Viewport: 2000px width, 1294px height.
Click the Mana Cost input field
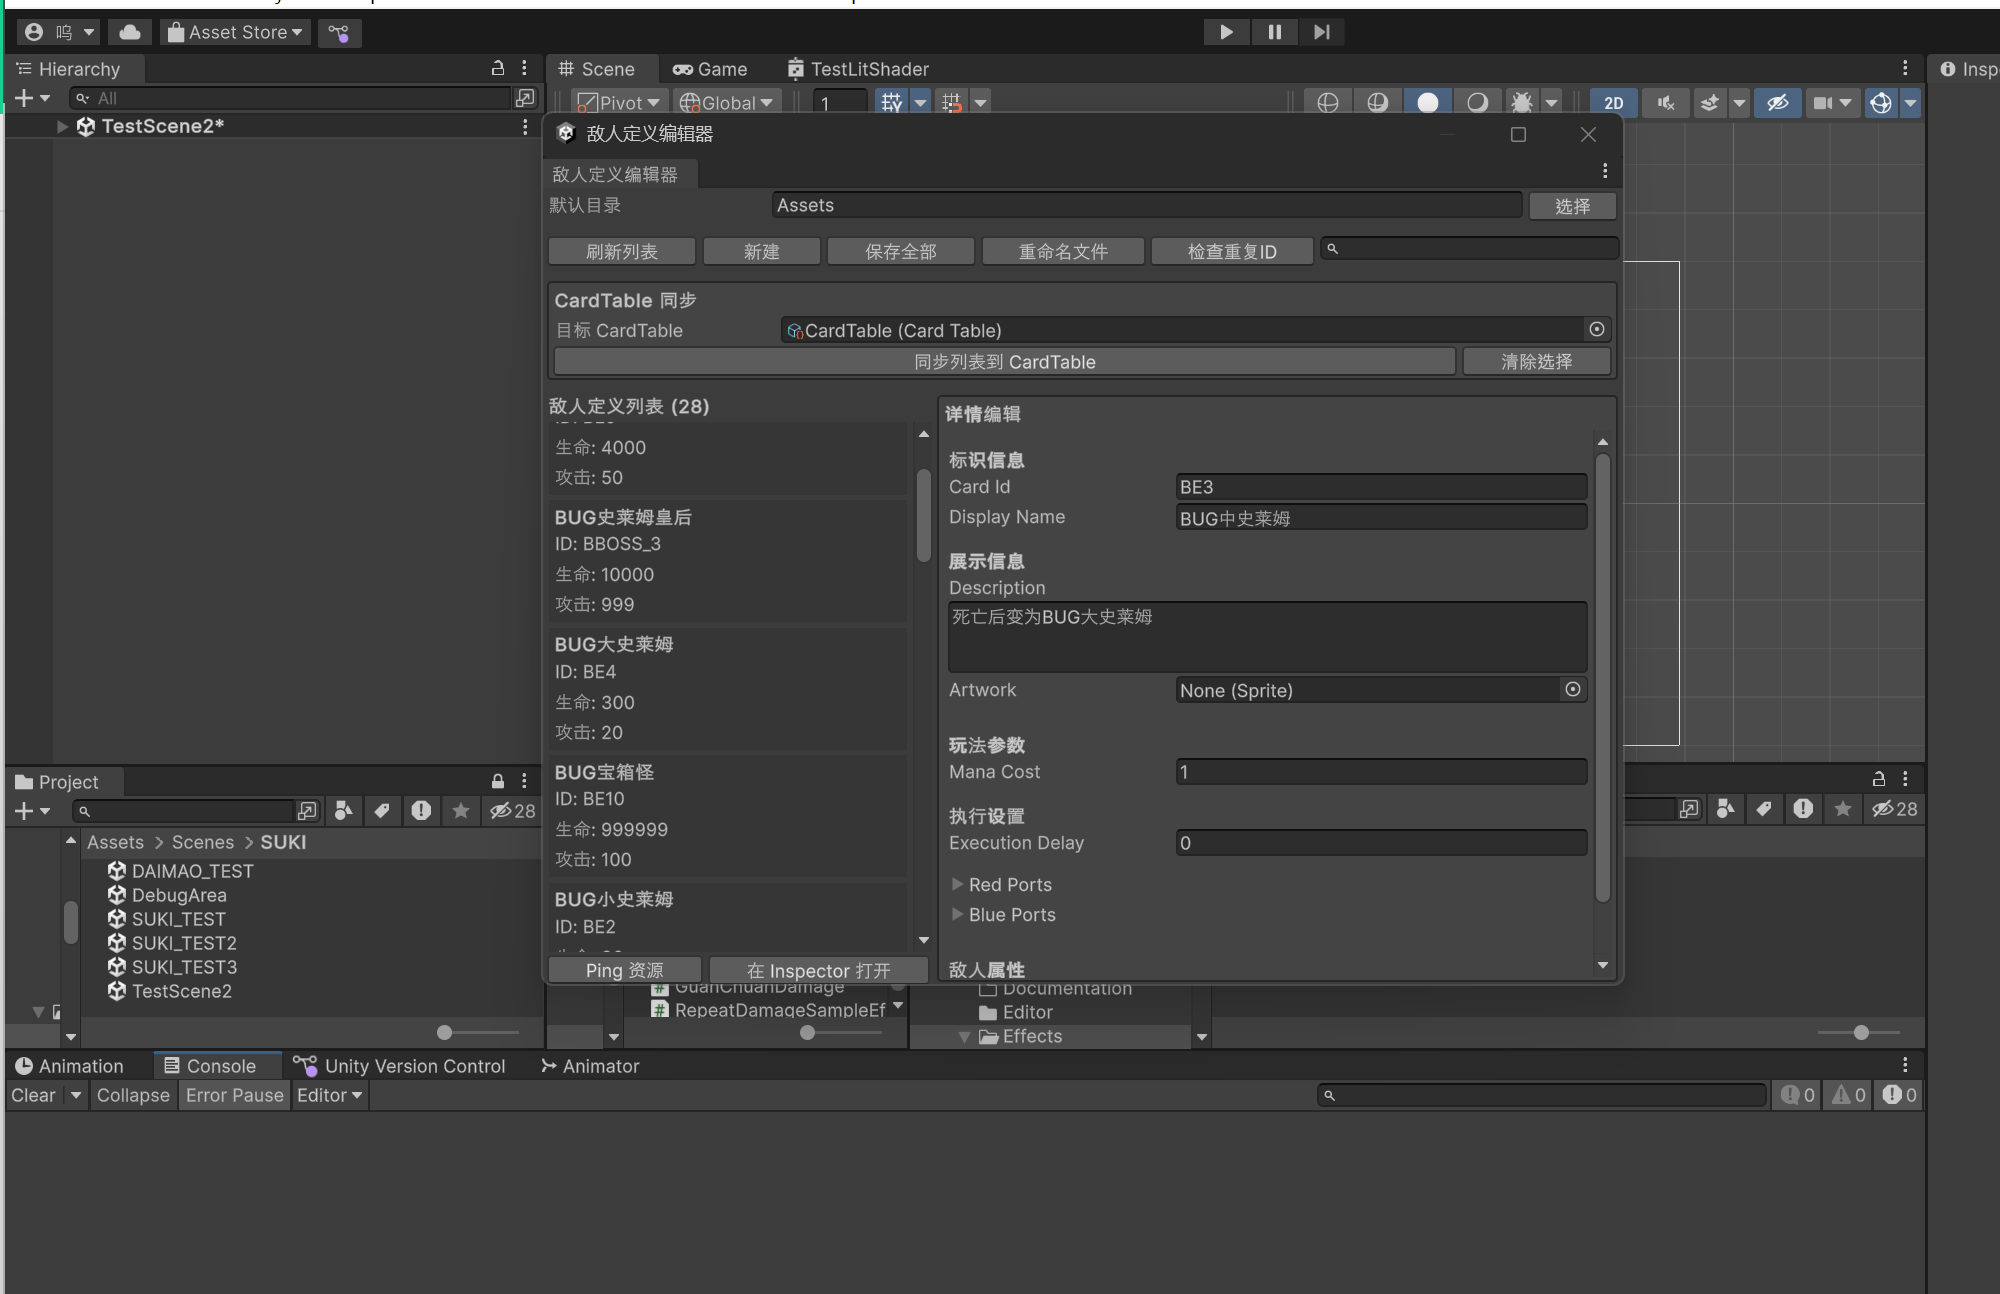point(1380,771)
